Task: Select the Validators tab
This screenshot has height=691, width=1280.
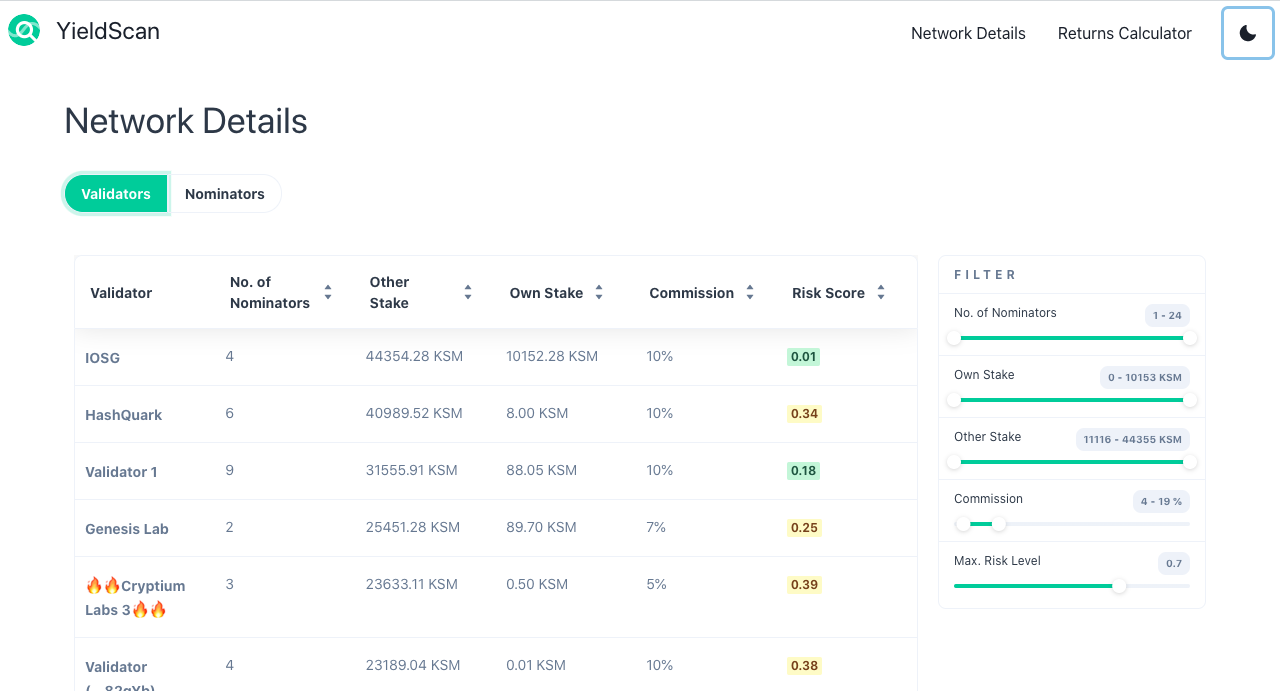Action: click(x=116, y=194)
